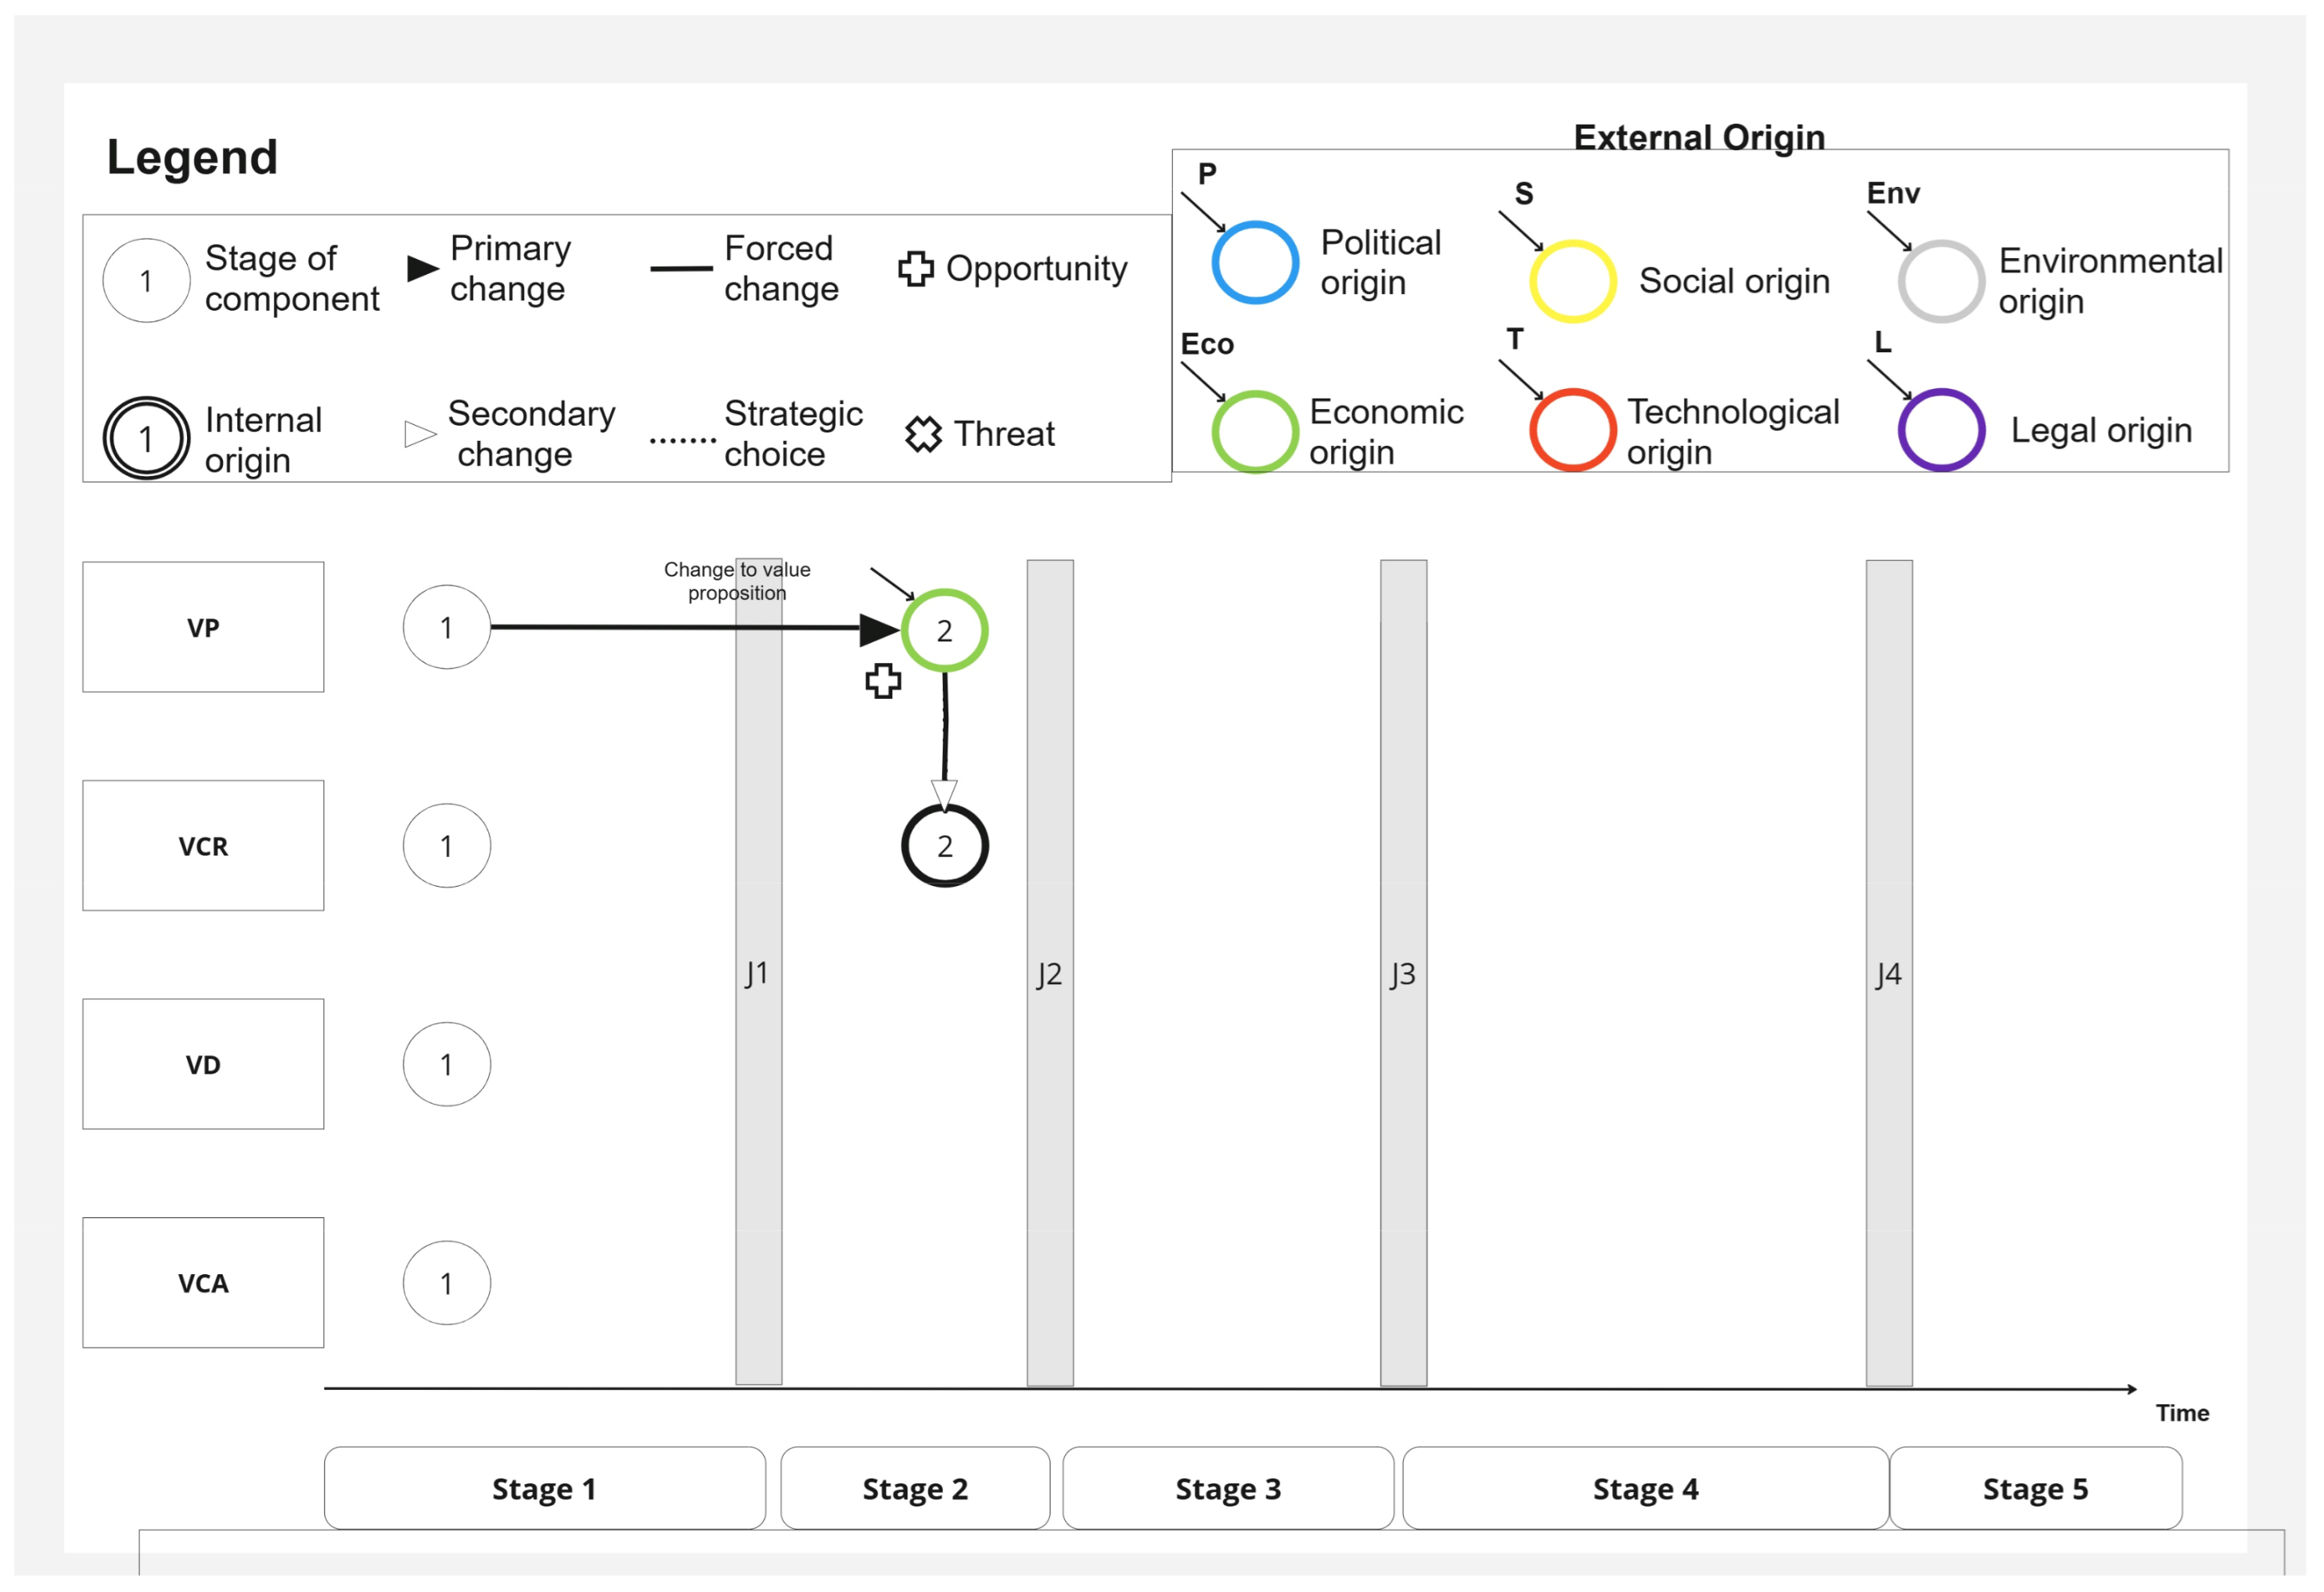Select the black Primary change arrowhead in legend
2324x1592 pixels.
(x=422, y=268)
